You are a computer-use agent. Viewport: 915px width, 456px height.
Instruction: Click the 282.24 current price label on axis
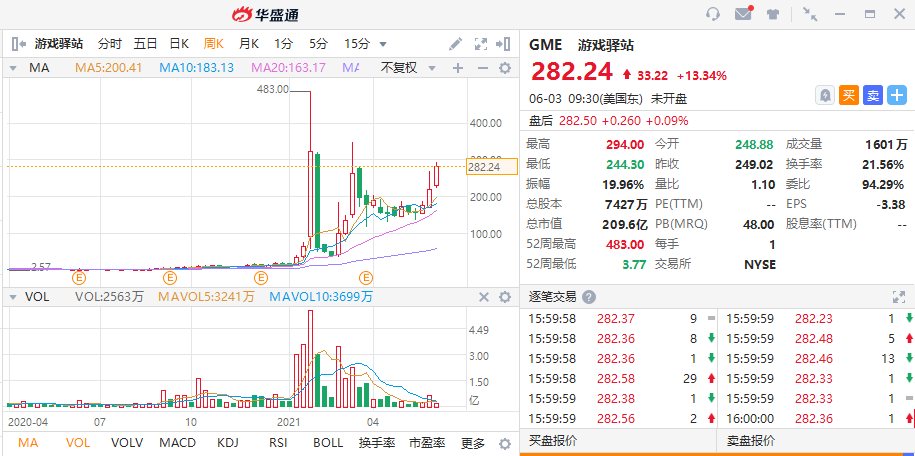coord(492,168)
